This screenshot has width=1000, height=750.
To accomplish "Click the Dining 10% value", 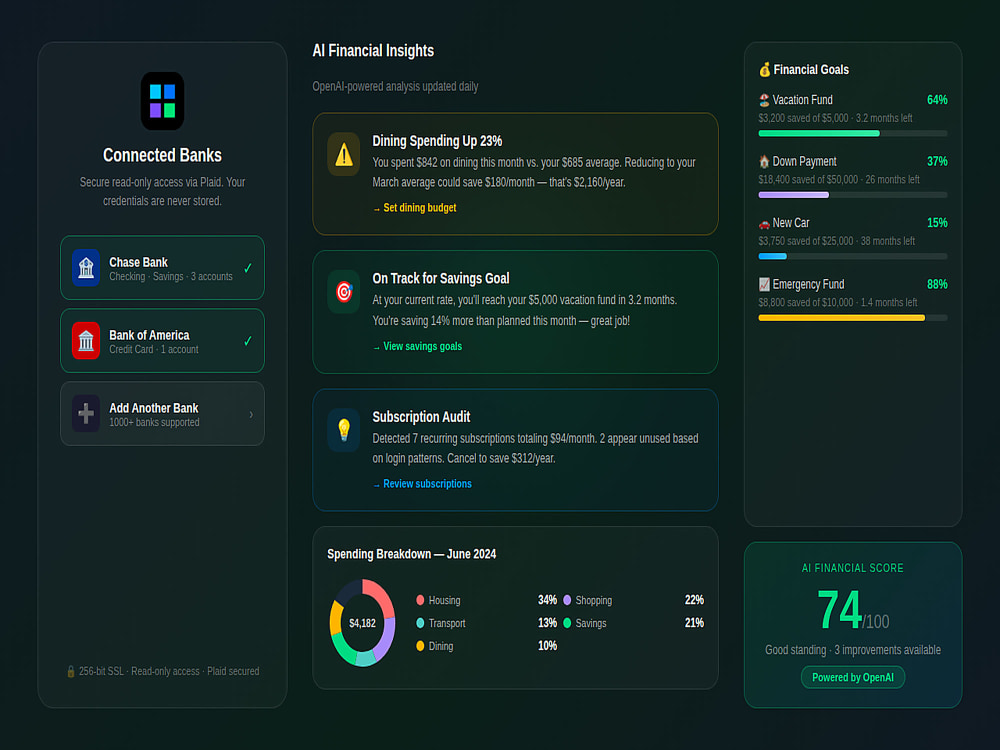I will (547, 646).
